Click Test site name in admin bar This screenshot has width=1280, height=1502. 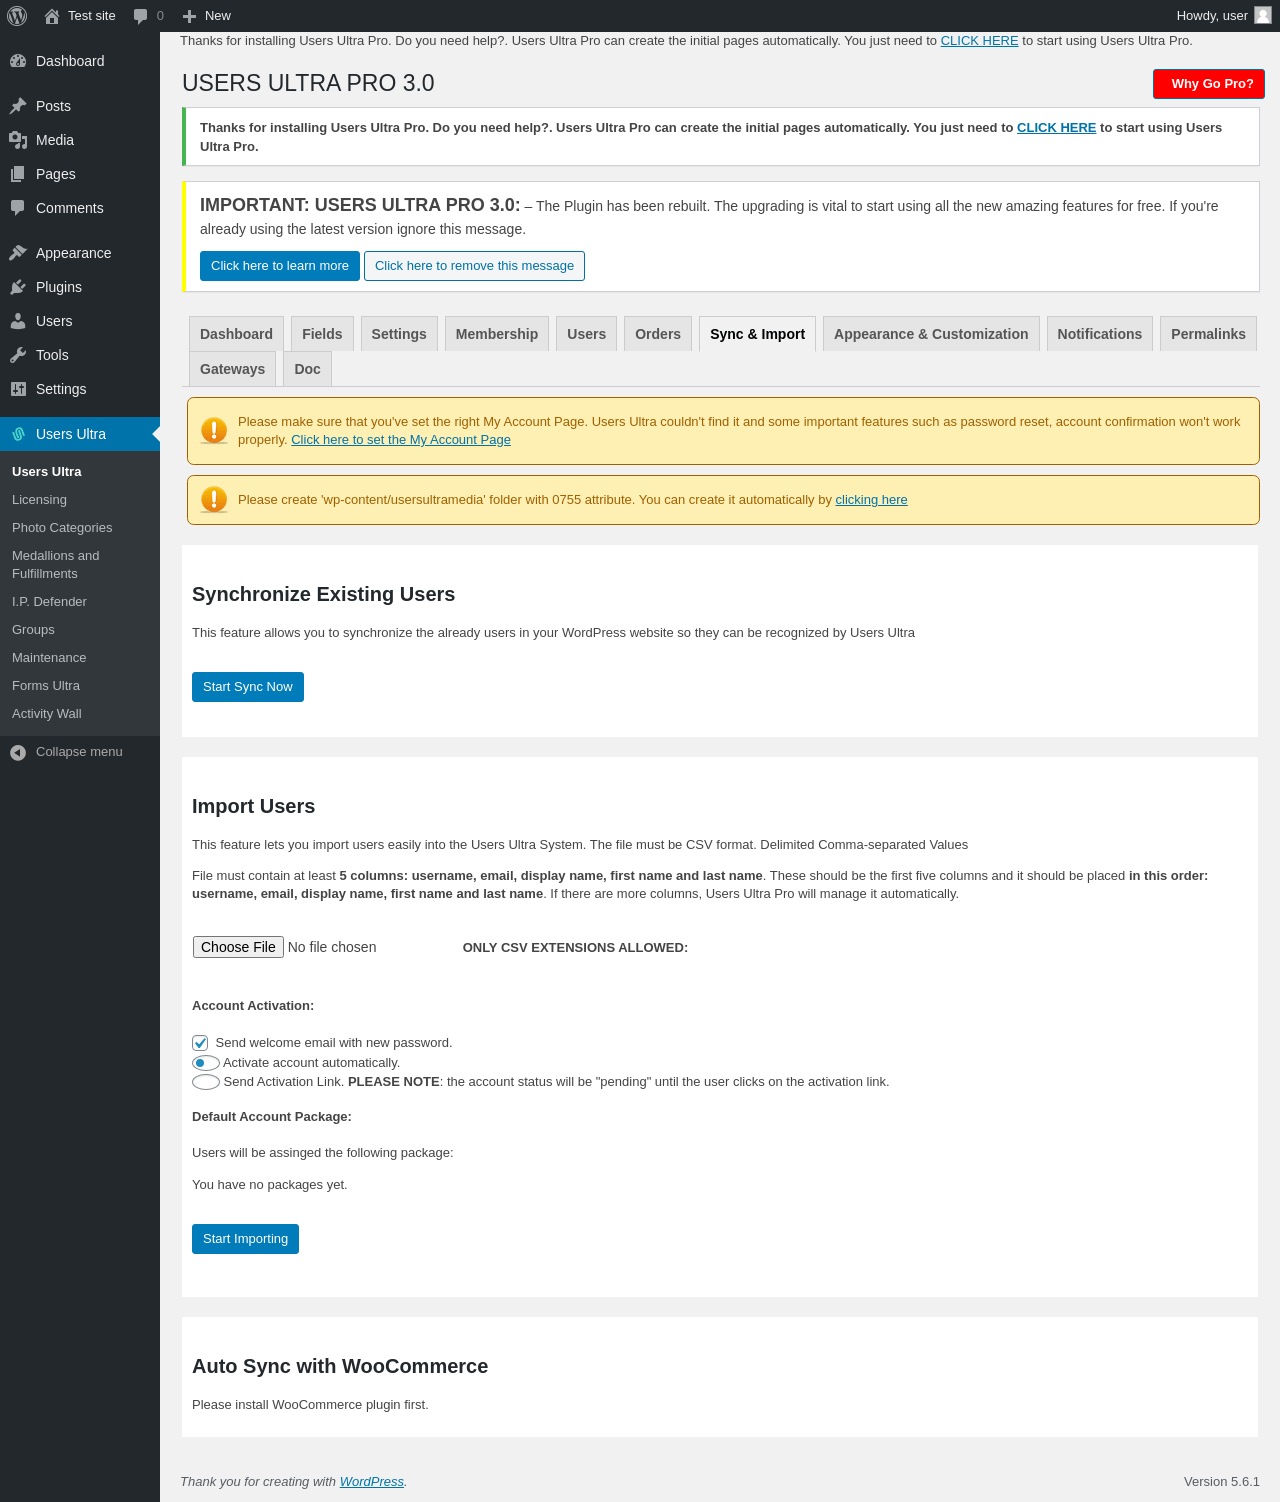[x=91, y=16]
